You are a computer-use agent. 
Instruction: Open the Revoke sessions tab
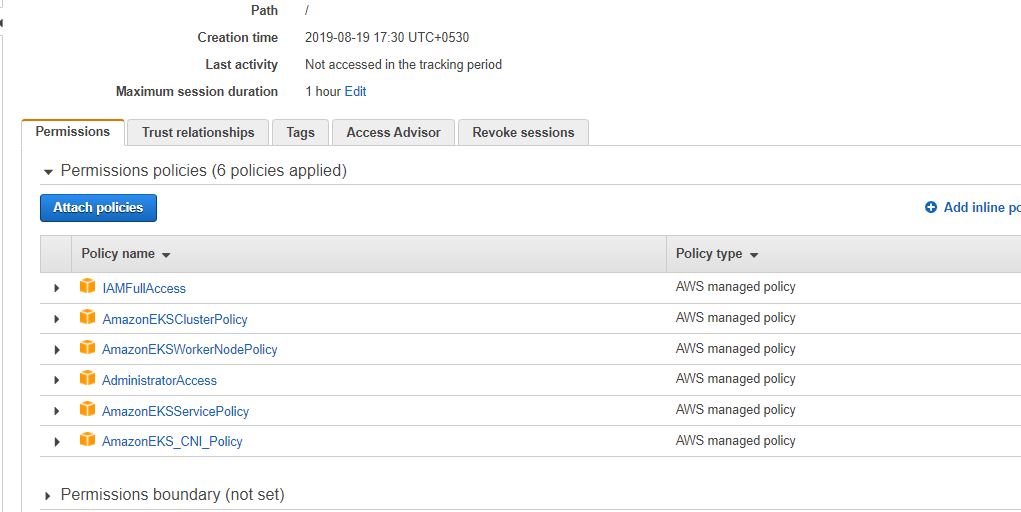point(523,132)
